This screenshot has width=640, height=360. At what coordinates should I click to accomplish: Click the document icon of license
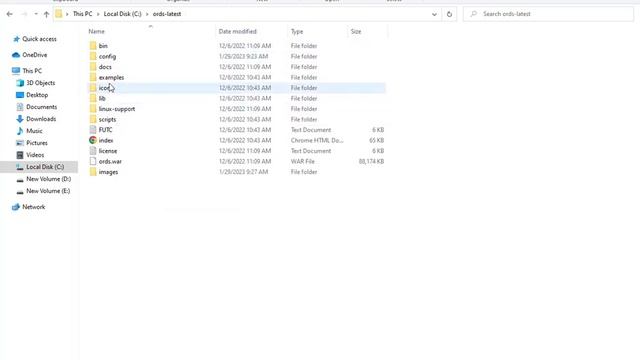click(x=93, y=151)
